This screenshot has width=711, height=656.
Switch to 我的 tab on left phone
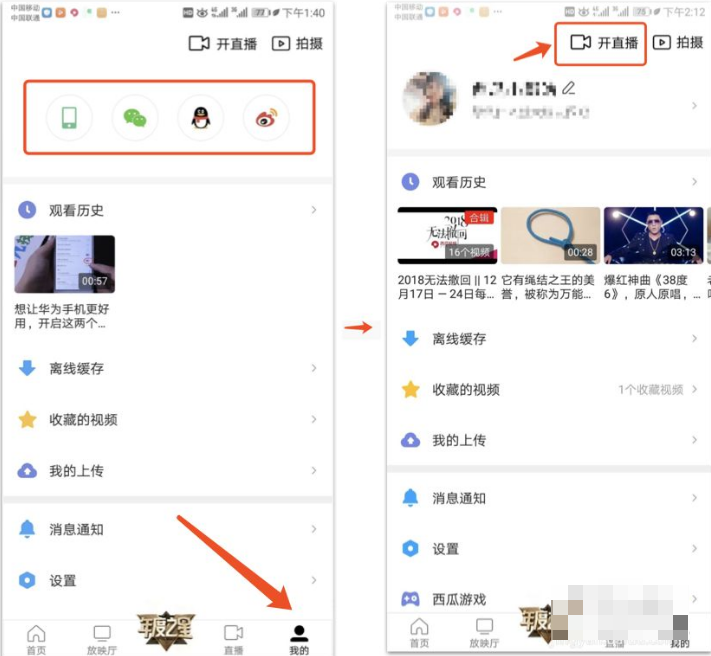click(x=298, y=638)
